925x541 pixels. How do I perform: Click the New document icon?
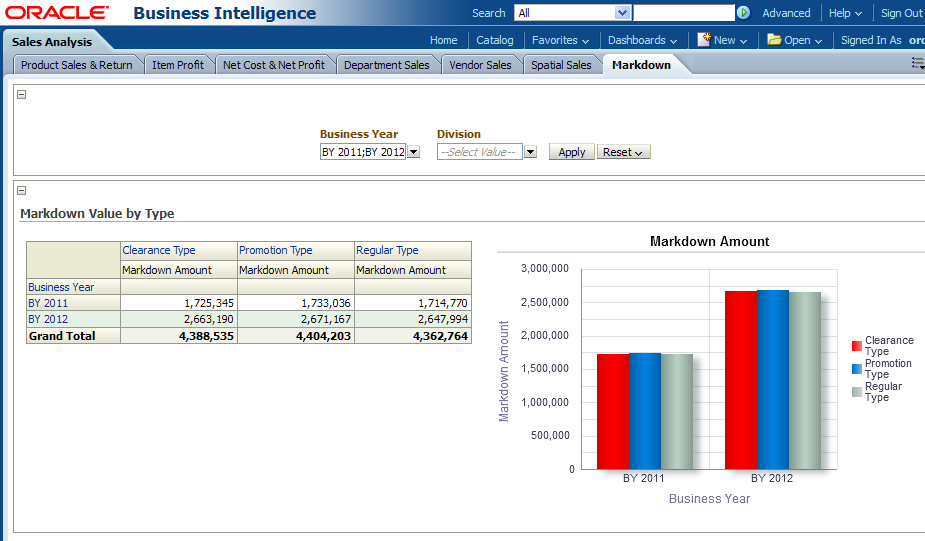(x=704, y=40)
